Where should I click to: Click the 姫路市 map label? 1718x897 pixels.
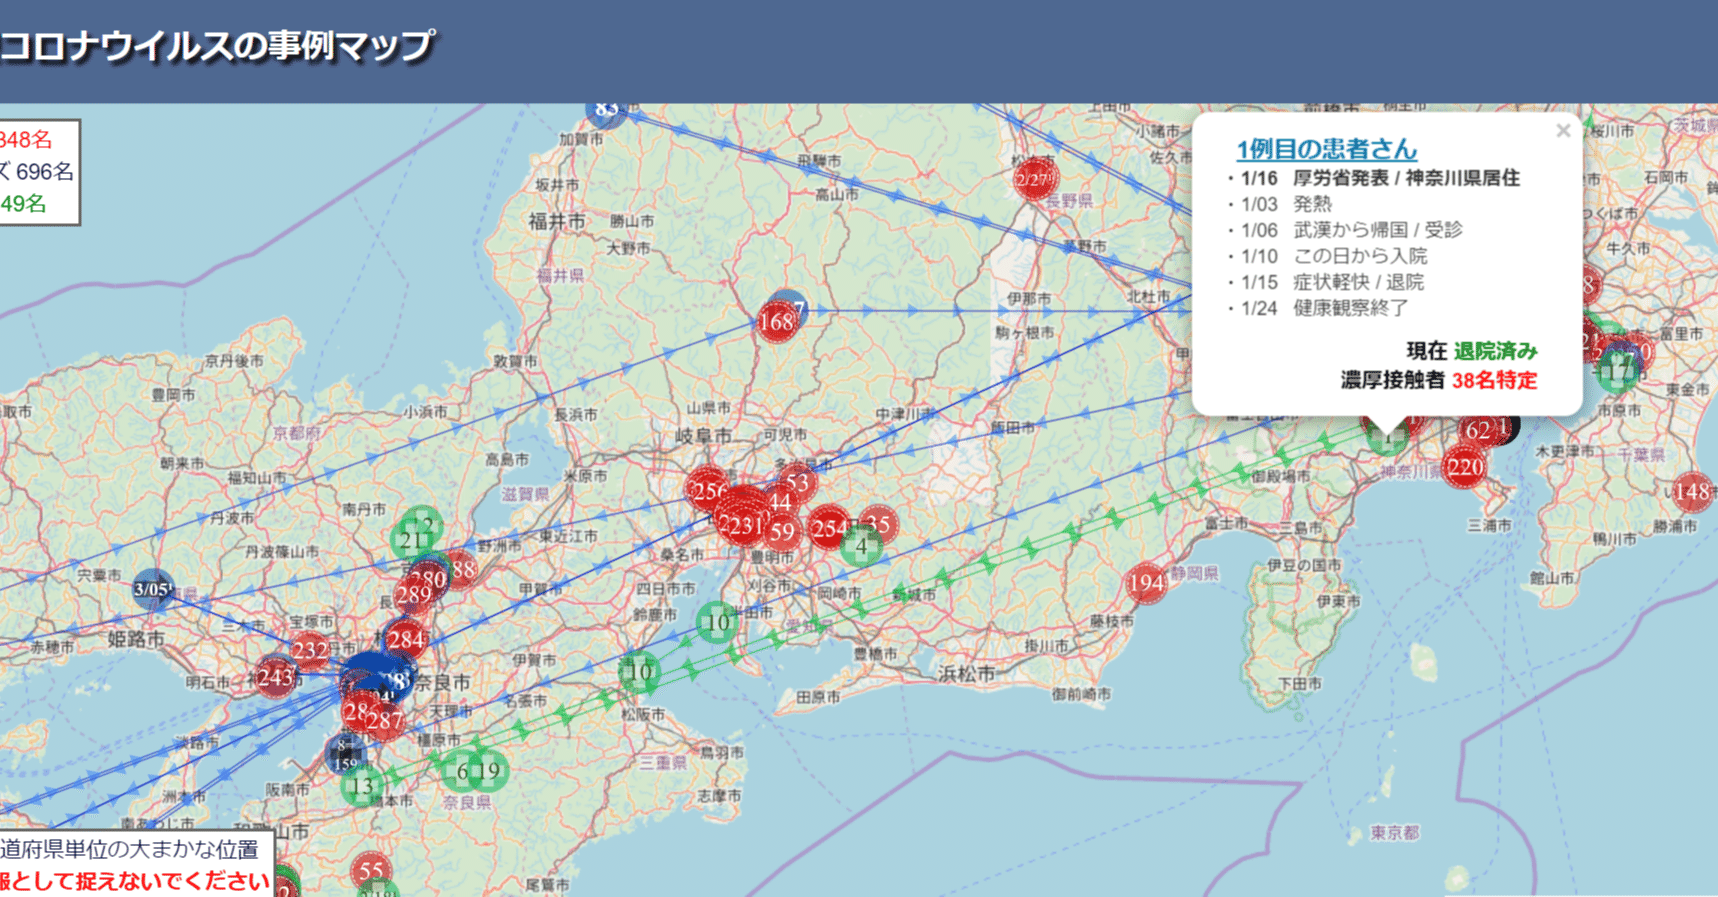coord(136,639)
